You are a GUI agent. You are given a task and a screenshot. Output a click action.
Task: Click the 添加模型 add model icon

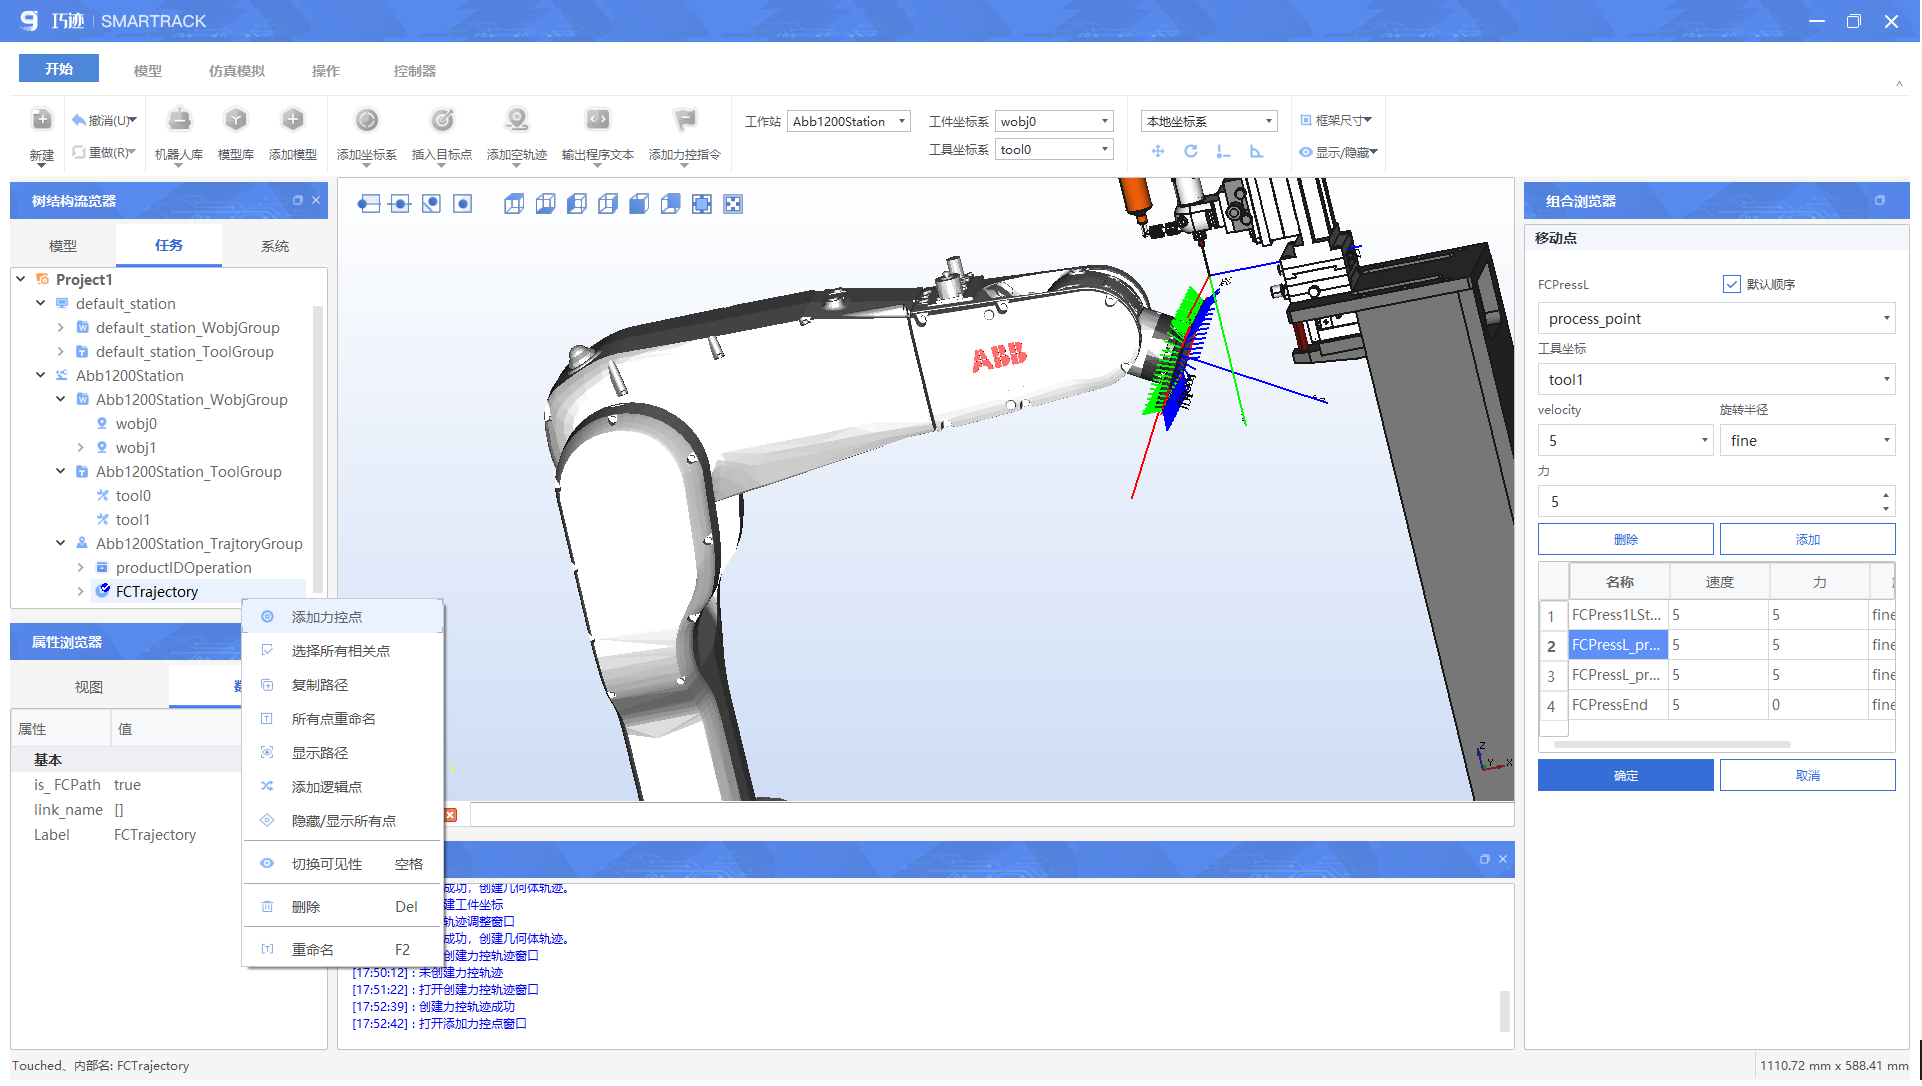tap(293, 120)
